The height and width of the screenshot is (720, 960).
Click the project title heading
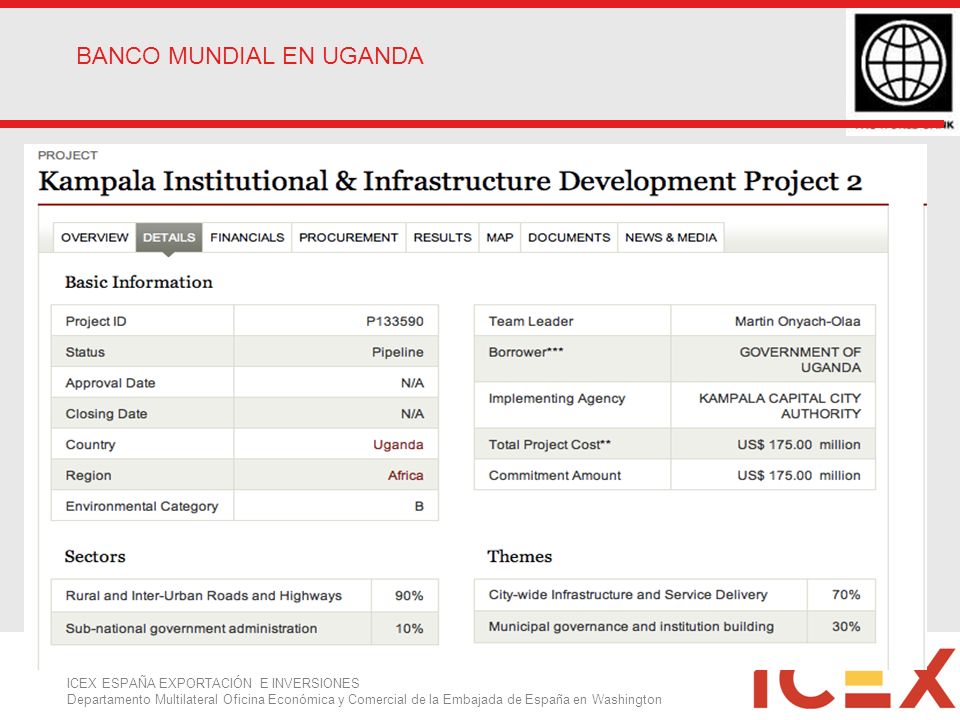[450, 181]
